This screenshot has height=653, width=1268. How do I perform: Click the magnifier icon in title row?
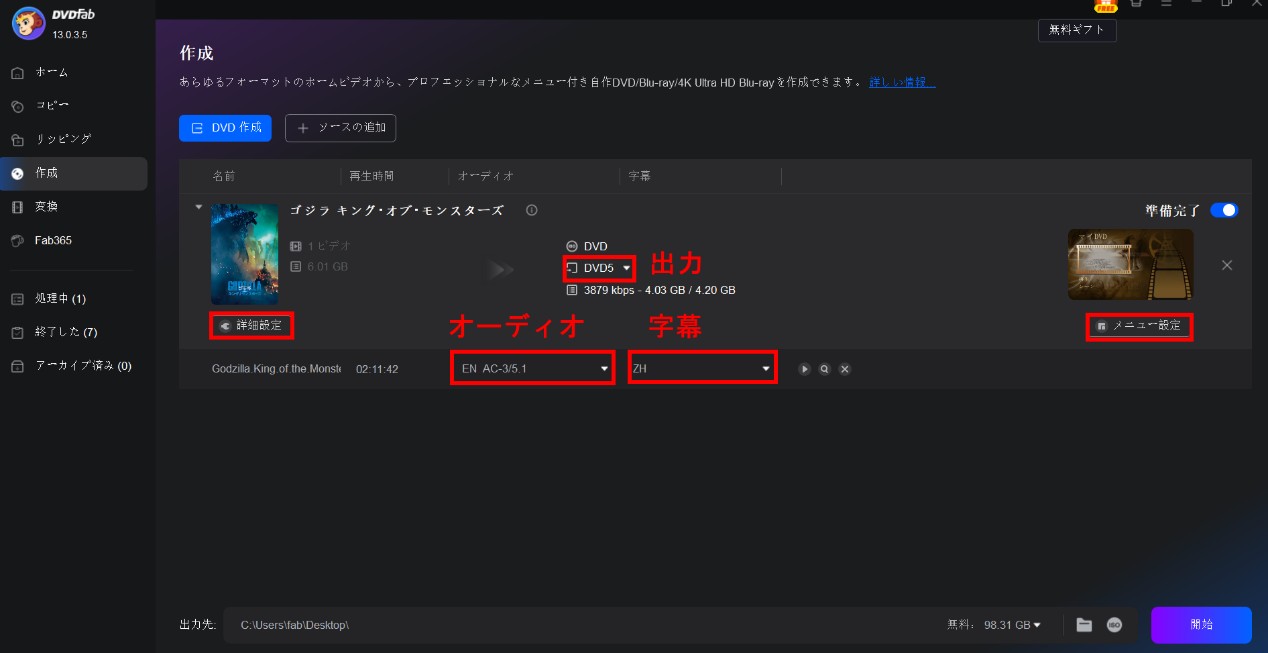pos(824,369)
